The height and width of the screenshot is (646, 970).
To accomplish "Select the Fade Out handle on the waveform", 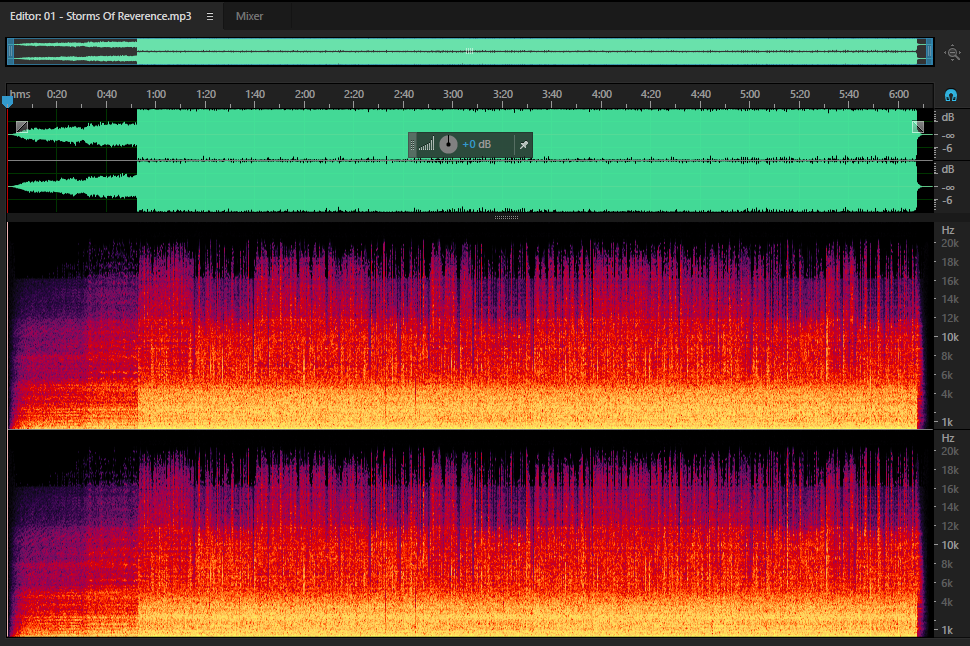I will [918, 127].
